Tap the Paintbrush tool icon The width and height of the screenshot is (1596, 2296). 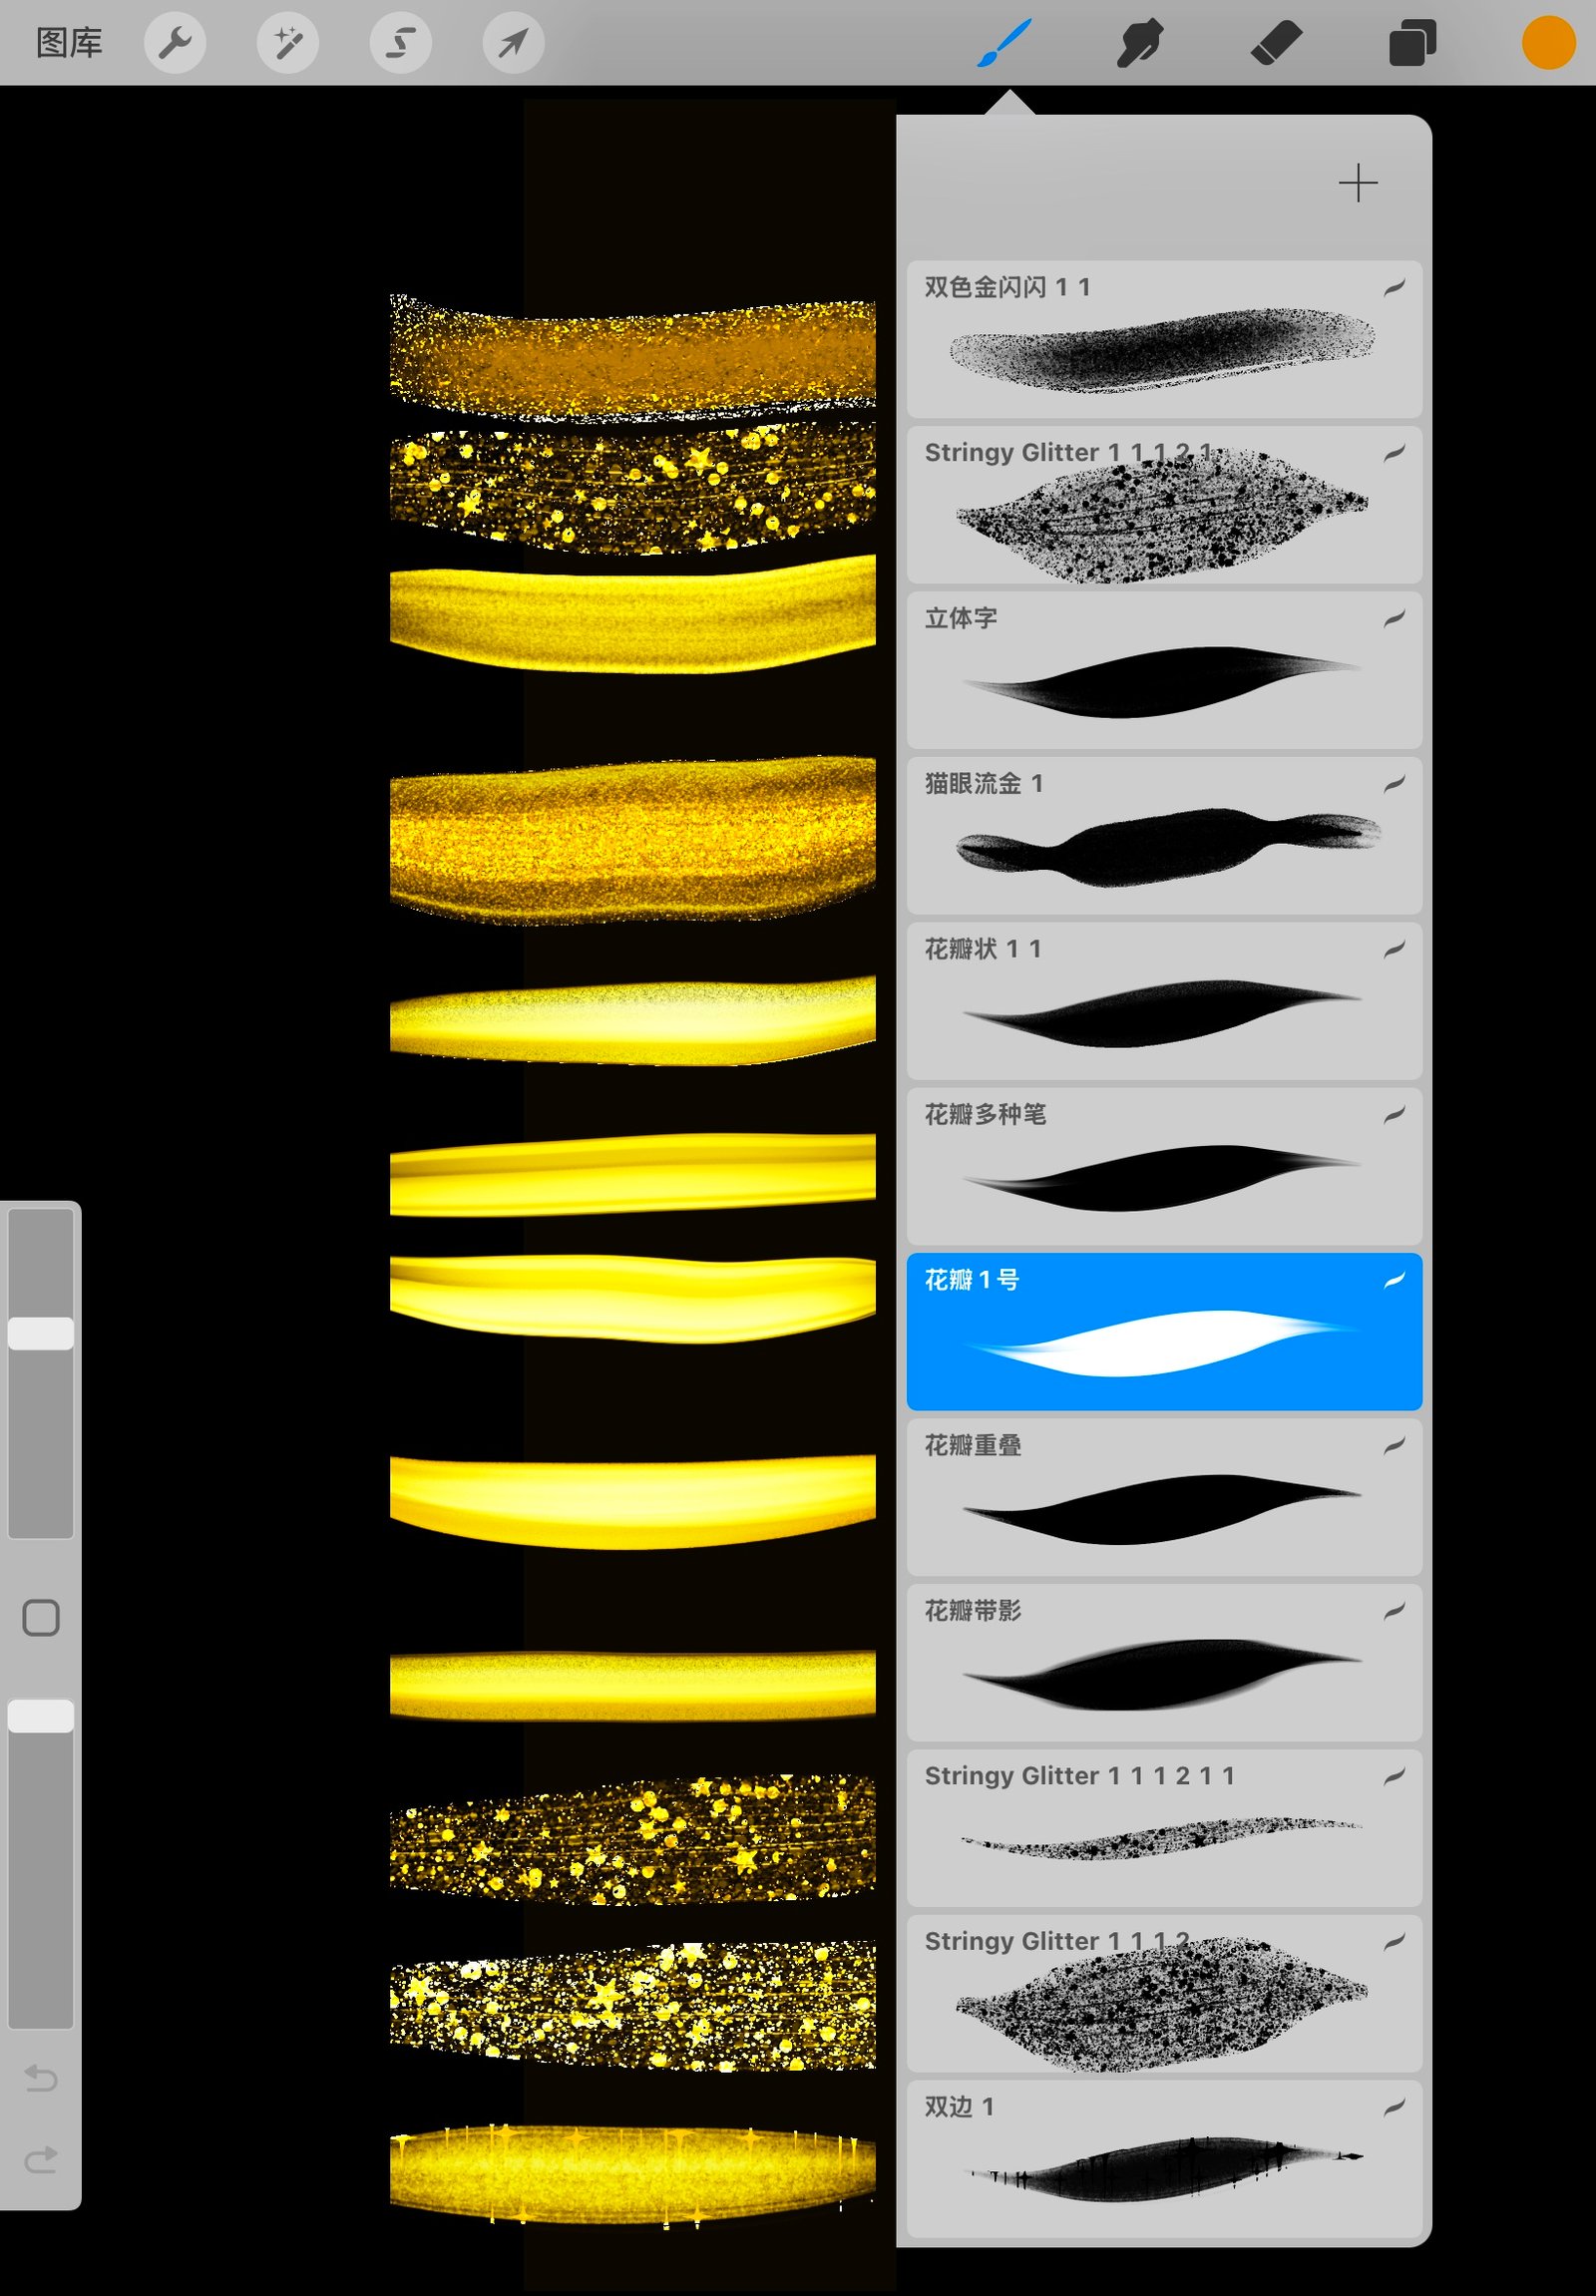tap(1003, 43)
